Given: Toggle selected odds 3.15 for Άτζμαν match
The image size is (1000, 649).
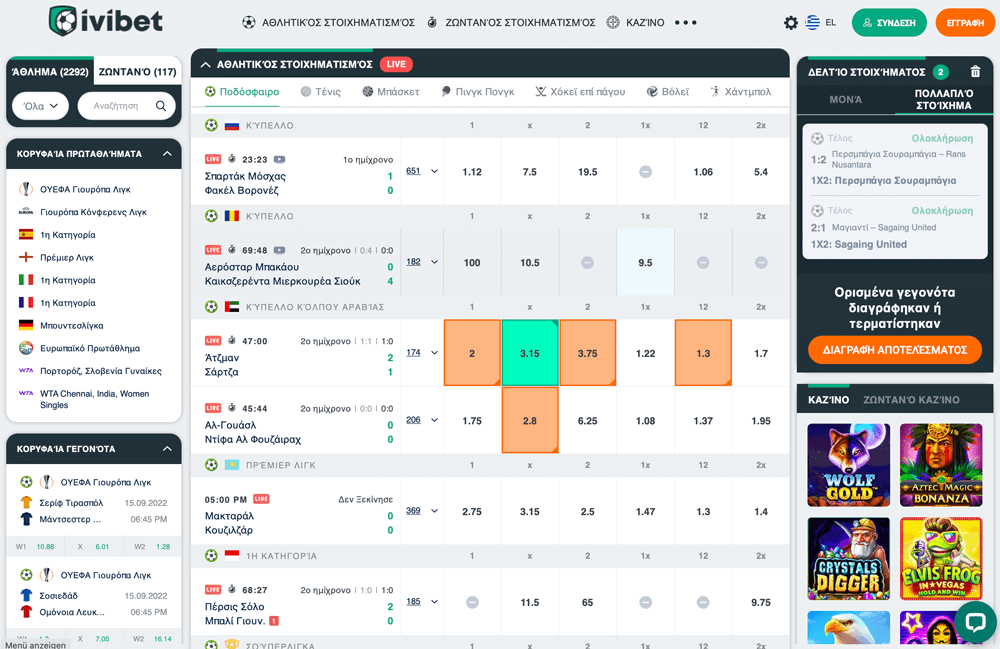Looking at the screenshot, I should point(530,353).
